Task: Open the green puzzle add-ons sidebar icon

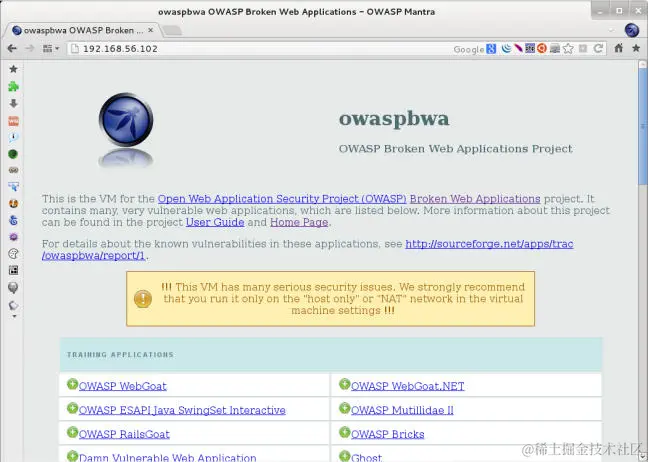Action: (x=13, y=86)
